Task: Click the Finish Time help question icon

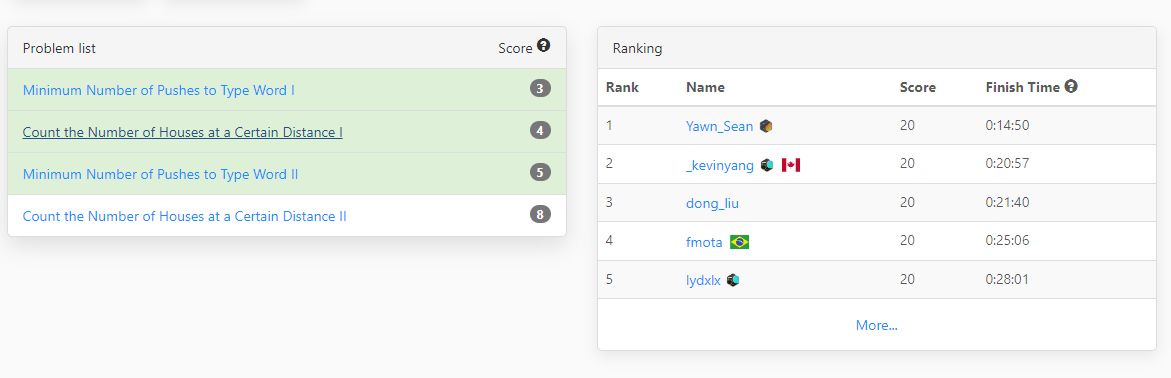Action: tap(1071, 87)
